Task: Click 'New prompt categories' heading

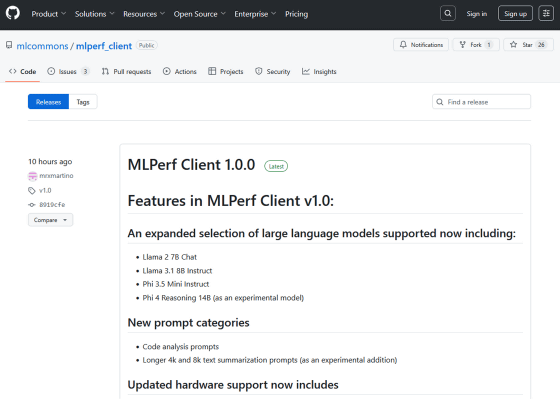Action: [x=189, y=323]
